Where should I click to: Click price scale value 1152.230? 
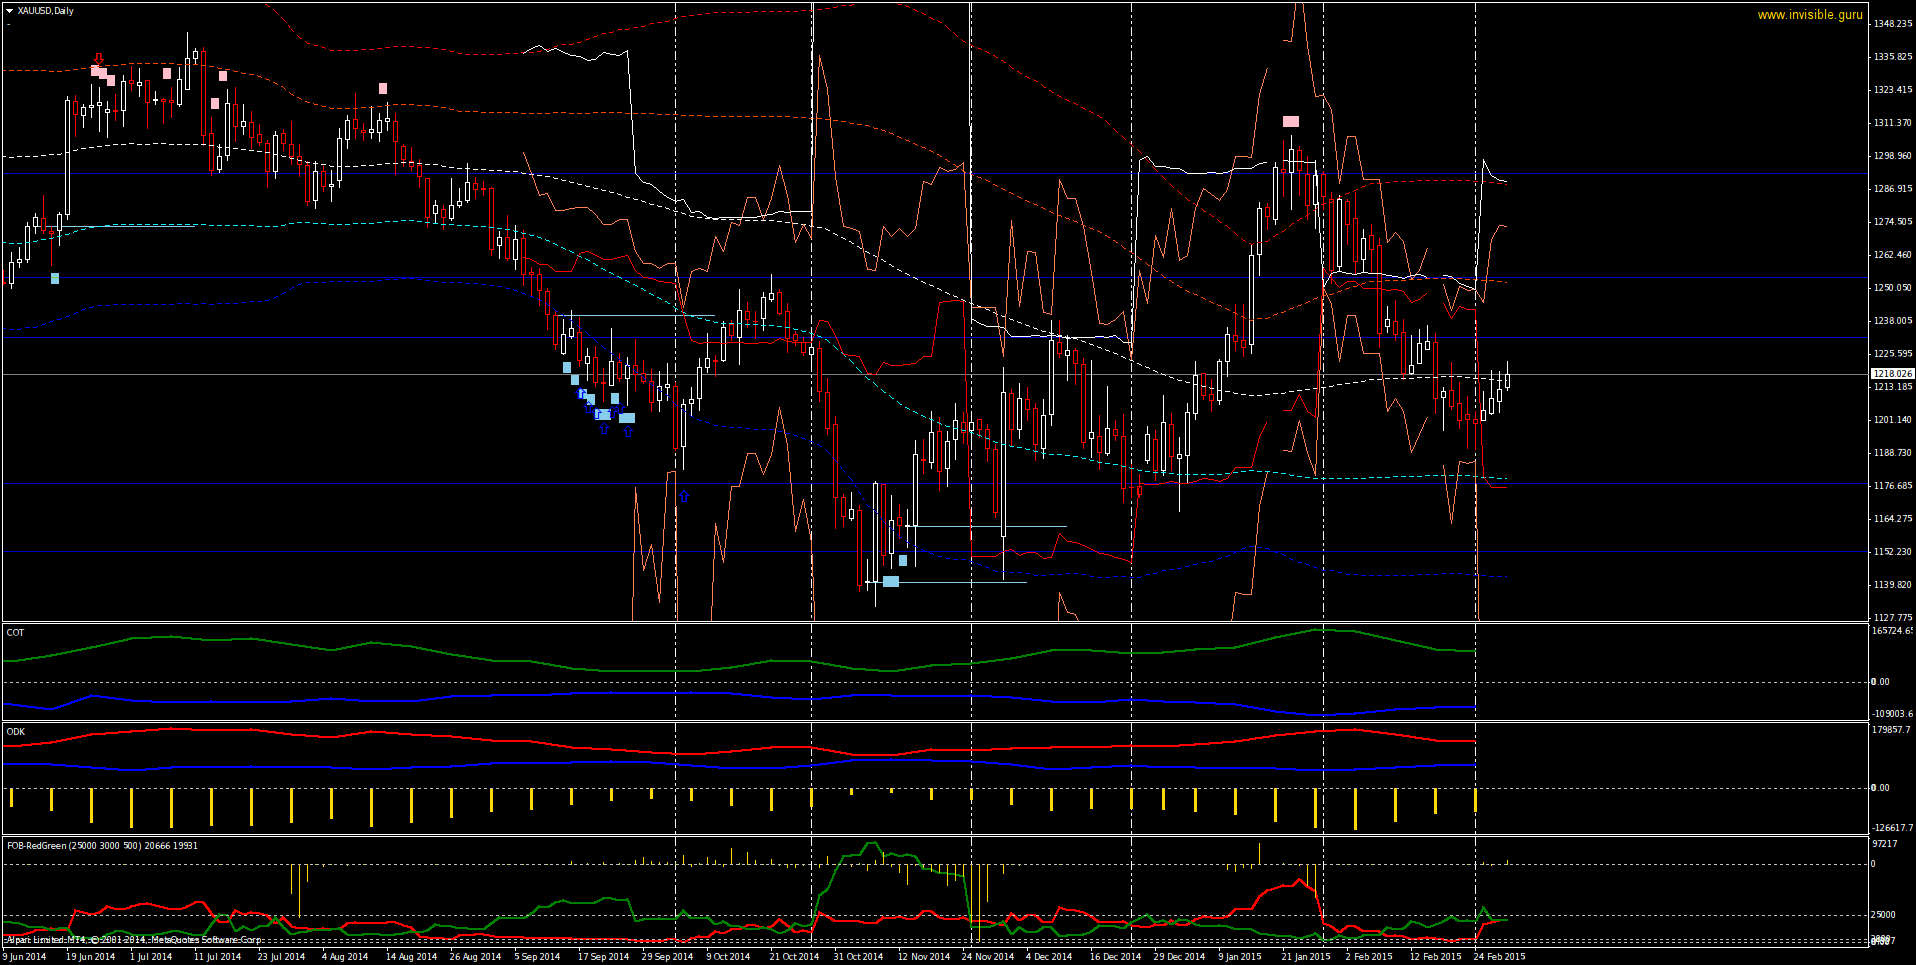coord(1893,551)
